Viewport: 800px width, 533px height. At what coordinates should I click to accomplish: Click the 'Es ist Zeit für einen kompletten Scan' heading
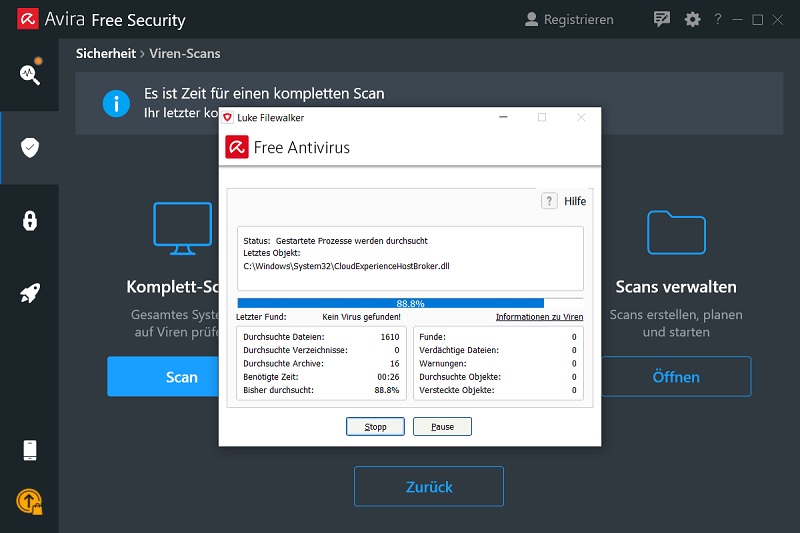coord(264,93)
